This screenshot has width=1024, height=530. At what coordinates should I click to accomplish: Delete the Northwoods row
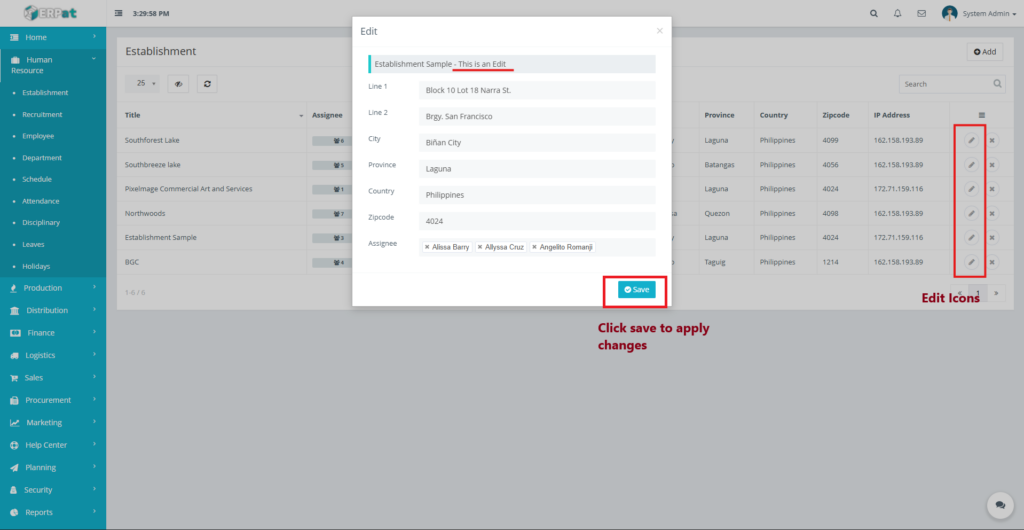pos(991,213)
